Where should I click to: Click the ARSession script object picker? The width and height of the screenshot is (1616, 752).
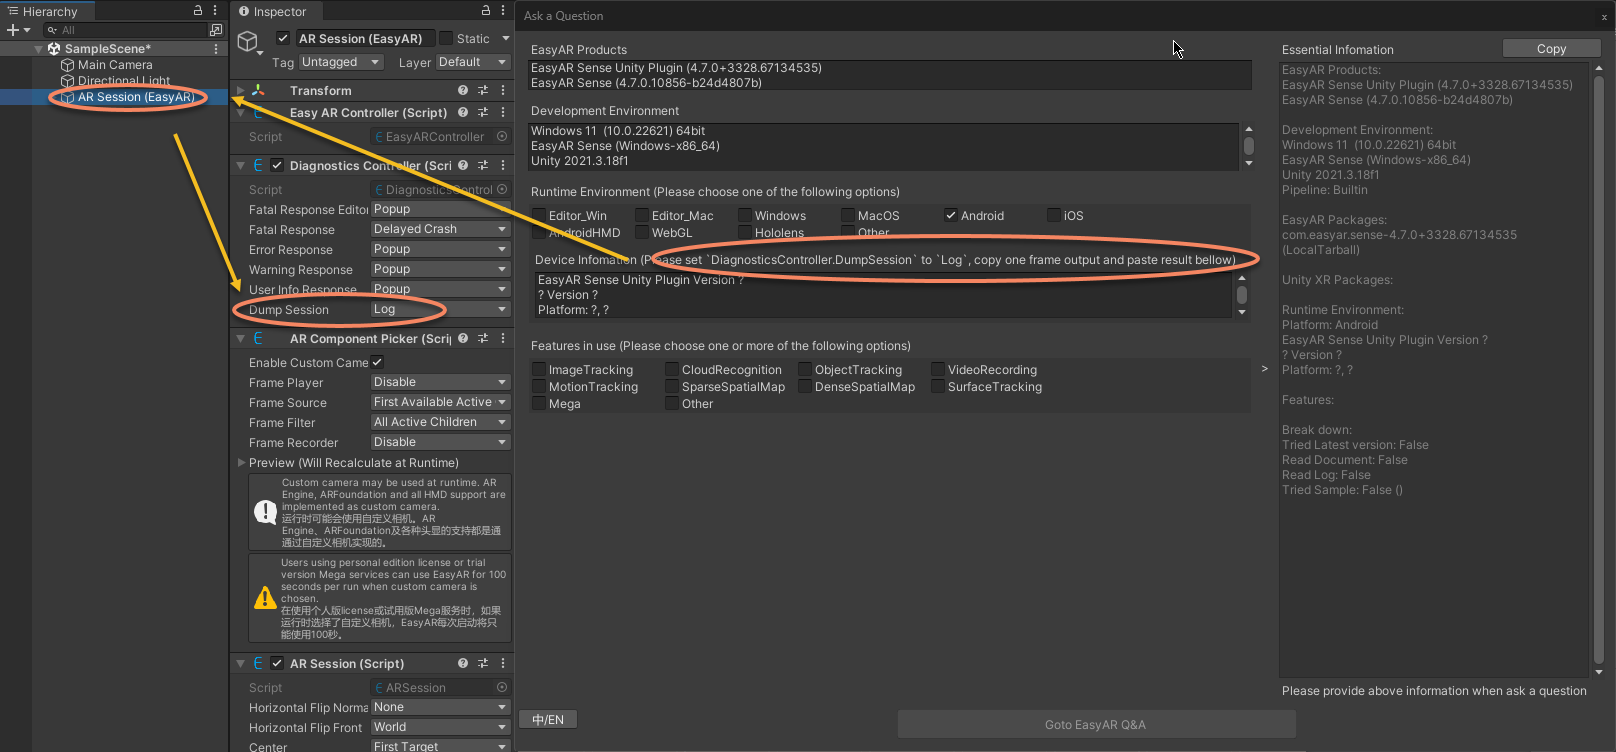[502, 687]
